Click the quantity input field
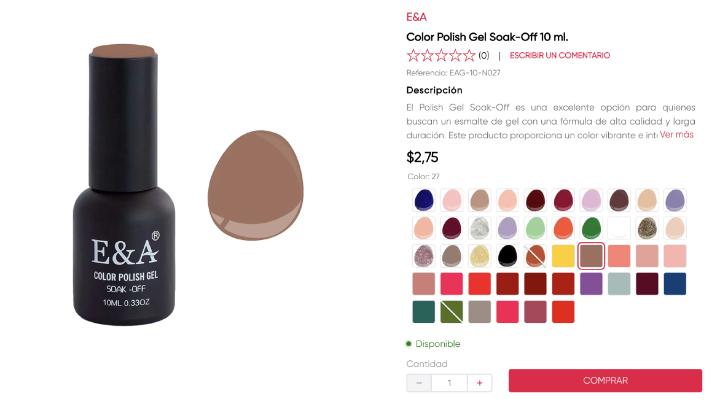Viewport: 720px width, 402px height. coord(450,382)
